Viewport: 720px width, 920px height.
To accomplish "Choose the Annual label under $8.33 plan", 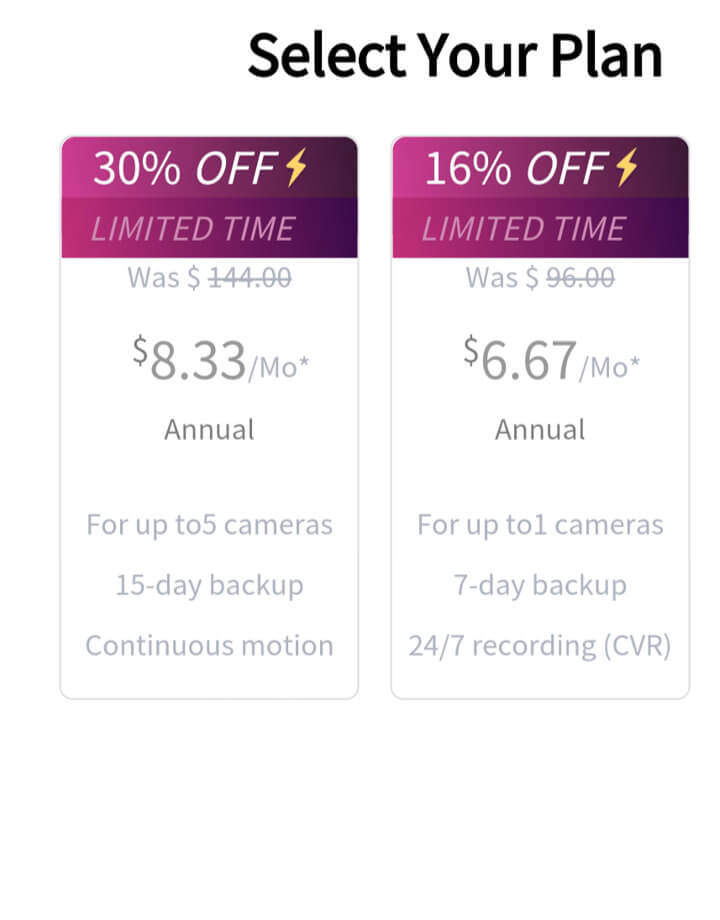I will coord(209,430).
